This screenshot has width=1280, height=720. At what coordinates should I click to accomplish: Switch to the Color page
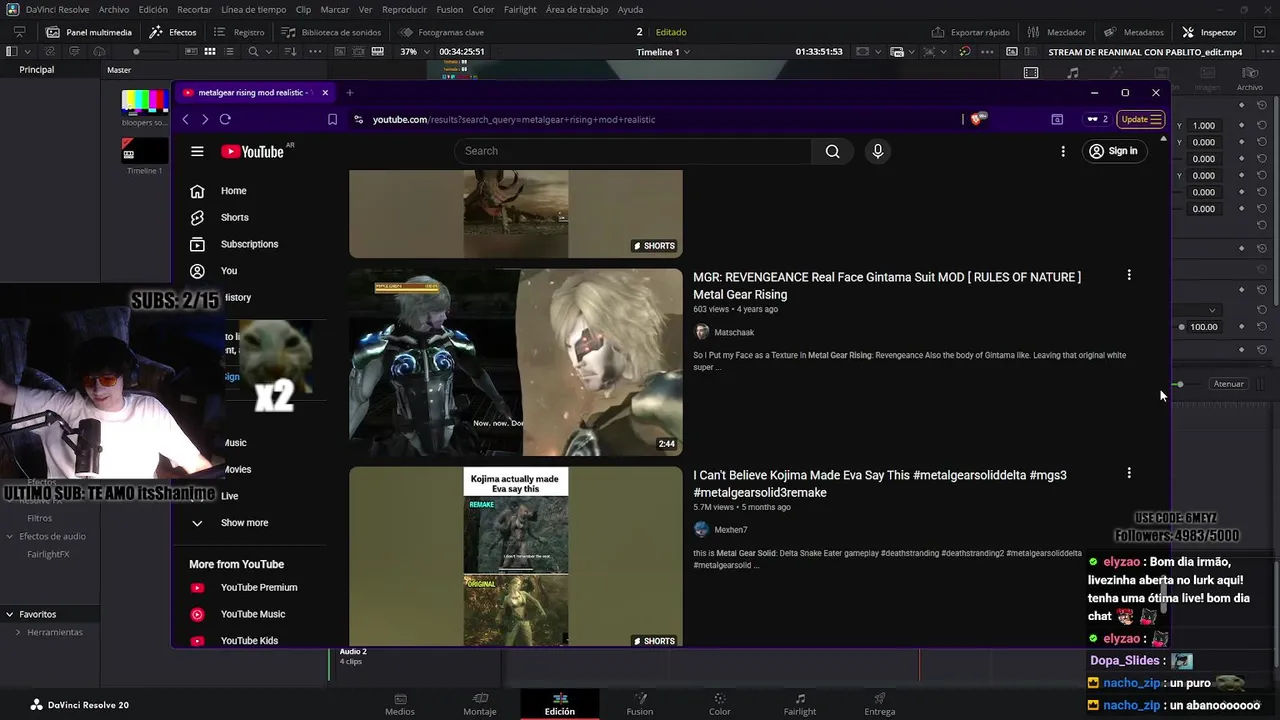[720, 704]
